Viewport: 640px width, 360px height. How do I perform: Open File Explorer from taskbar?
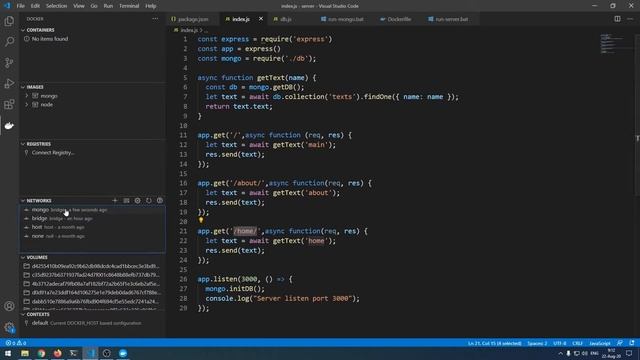(25, 353)
